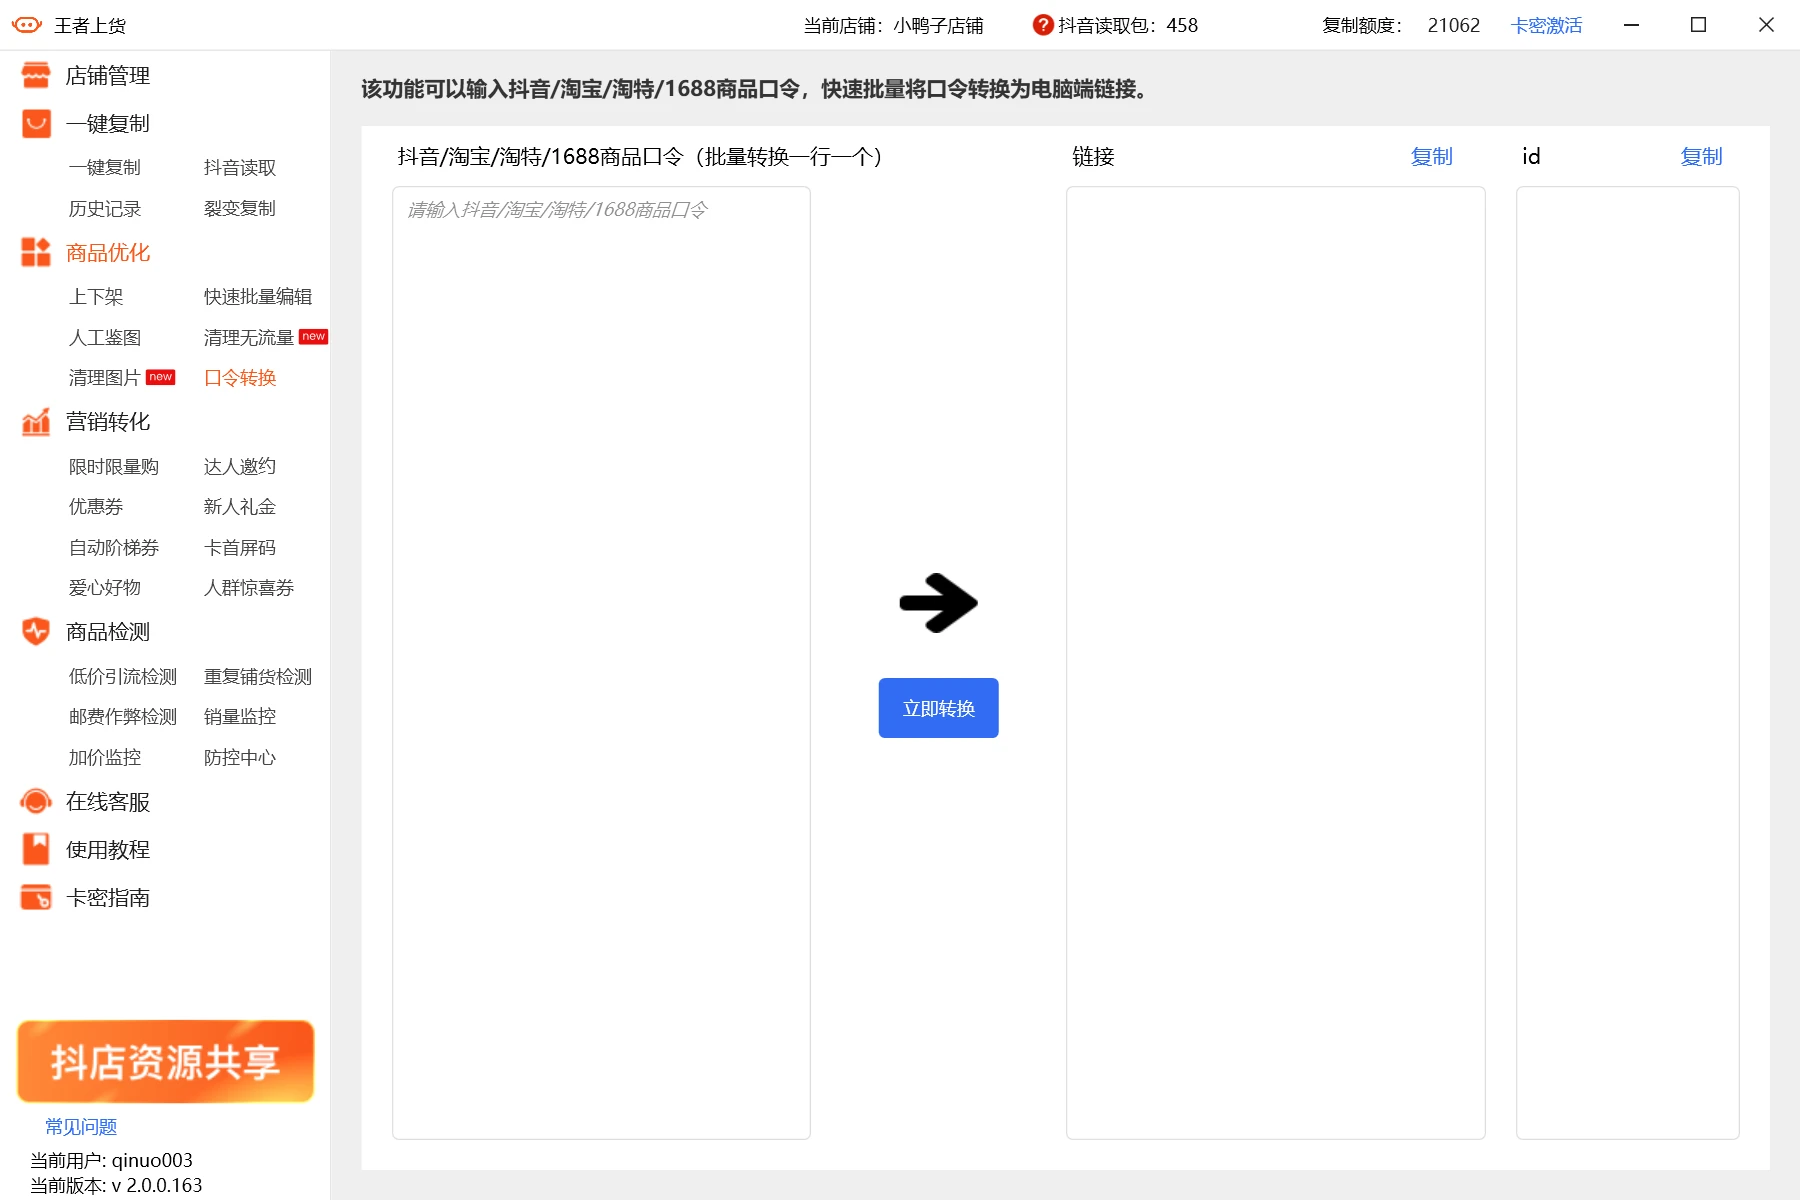The height and width of the screenshot is (1200, 1800).
Task: Open 清理图片 feature
Action: click(105, 378)
